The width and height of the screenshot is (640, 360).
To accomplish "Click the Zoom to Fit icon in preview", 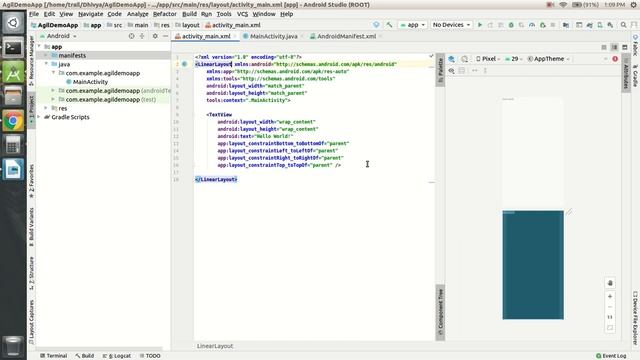I will coord(610,327).
